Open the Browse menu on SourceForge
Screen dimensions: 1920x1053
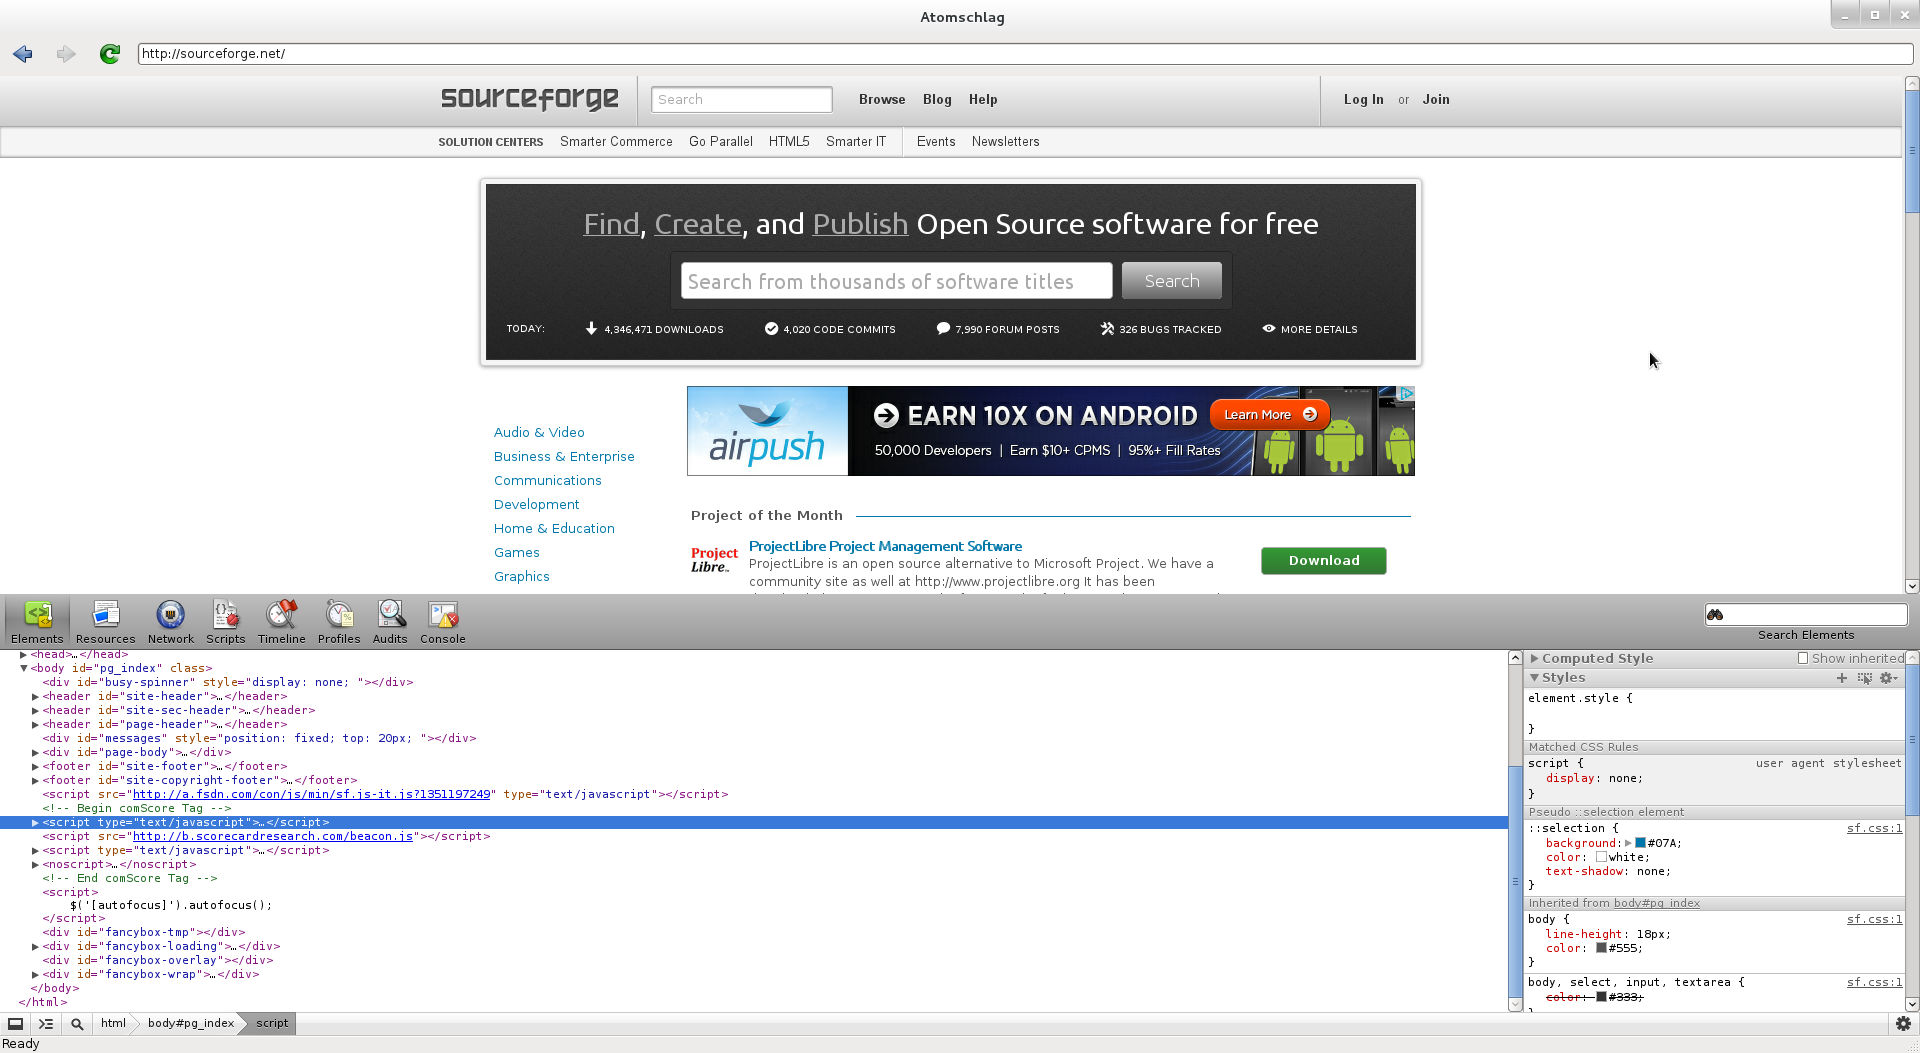point(881,99)
